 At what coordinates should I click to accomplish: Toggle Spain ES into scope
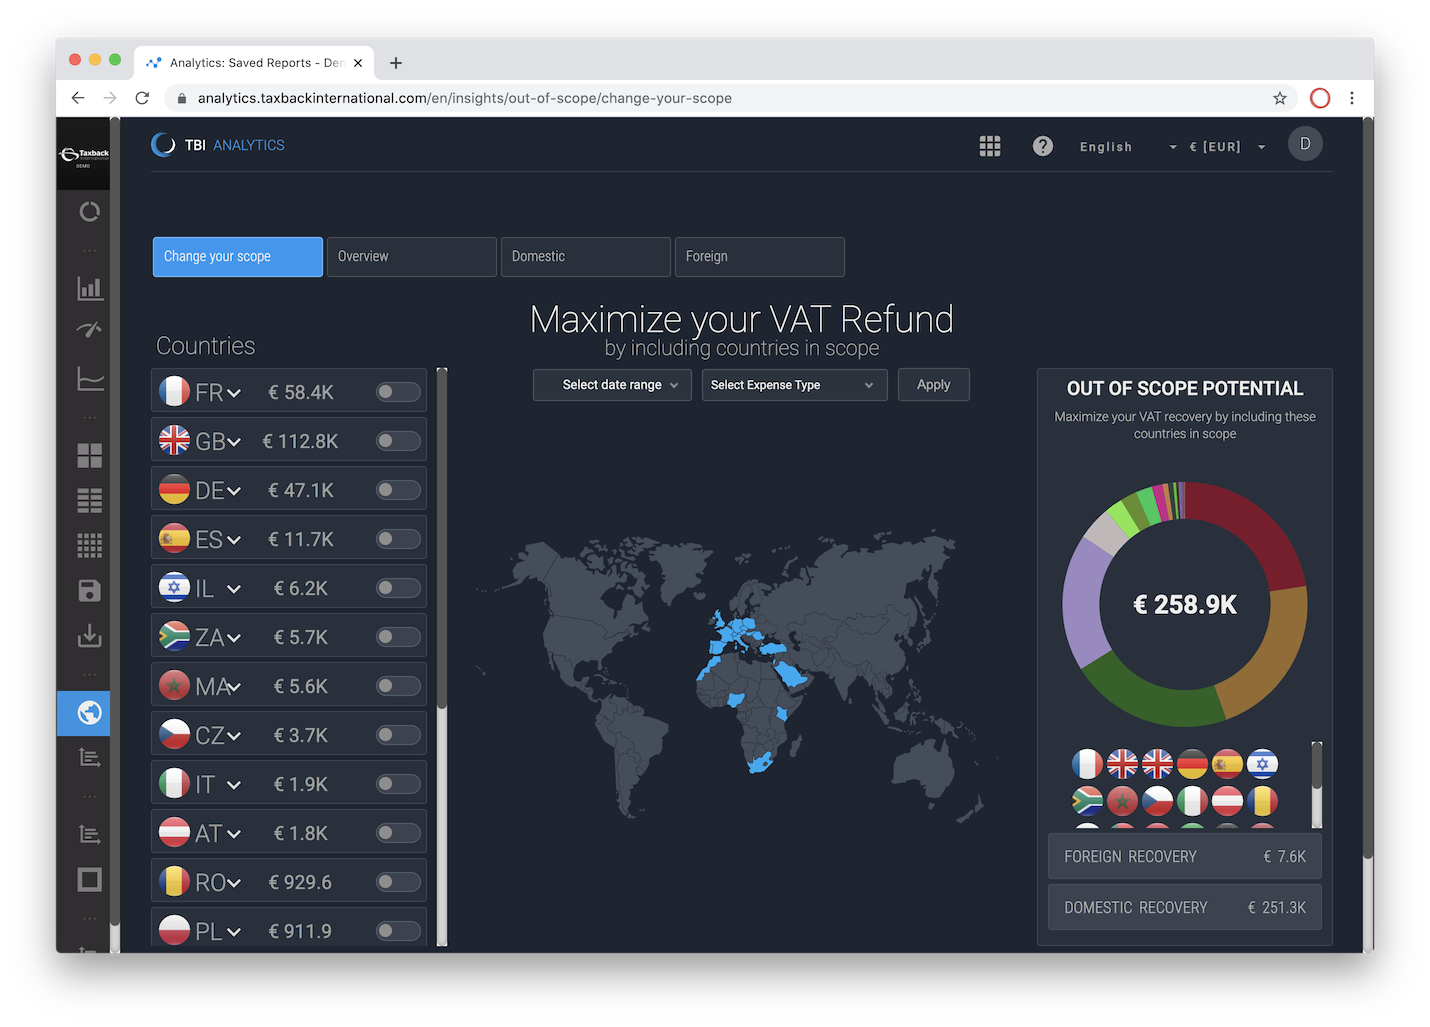pyautogui.click(x=398, y=539)
